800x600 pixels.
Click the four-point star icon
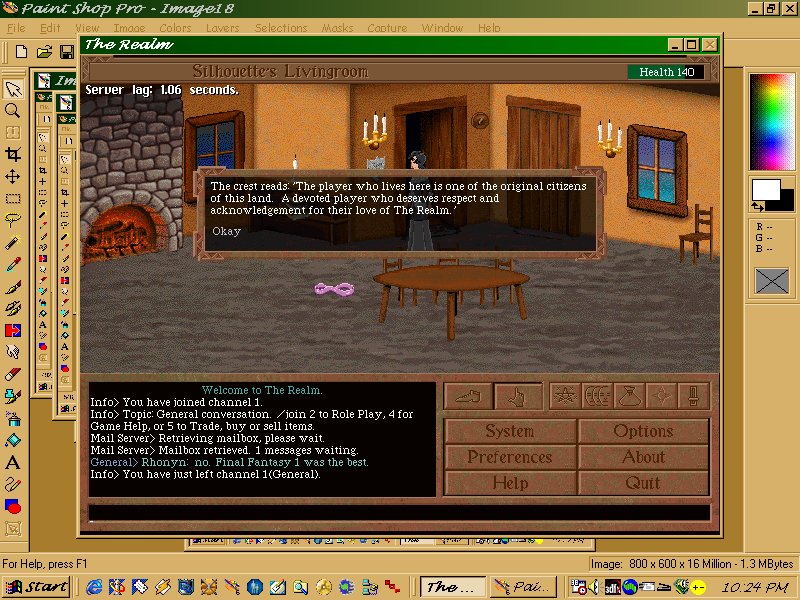tap(661, 396)
